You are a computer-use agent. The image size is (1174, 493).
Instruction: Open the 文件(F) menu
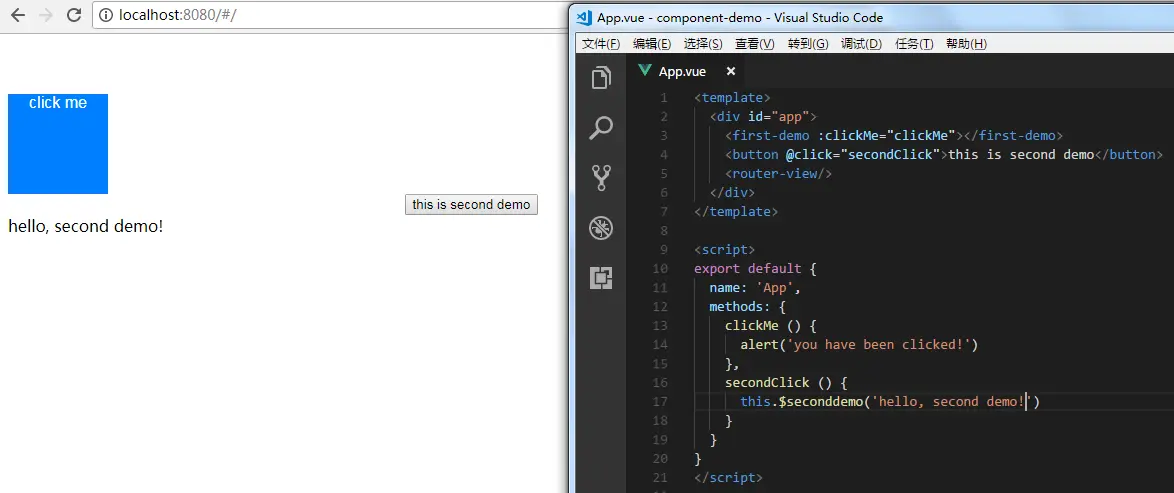[x=601, y=44]
